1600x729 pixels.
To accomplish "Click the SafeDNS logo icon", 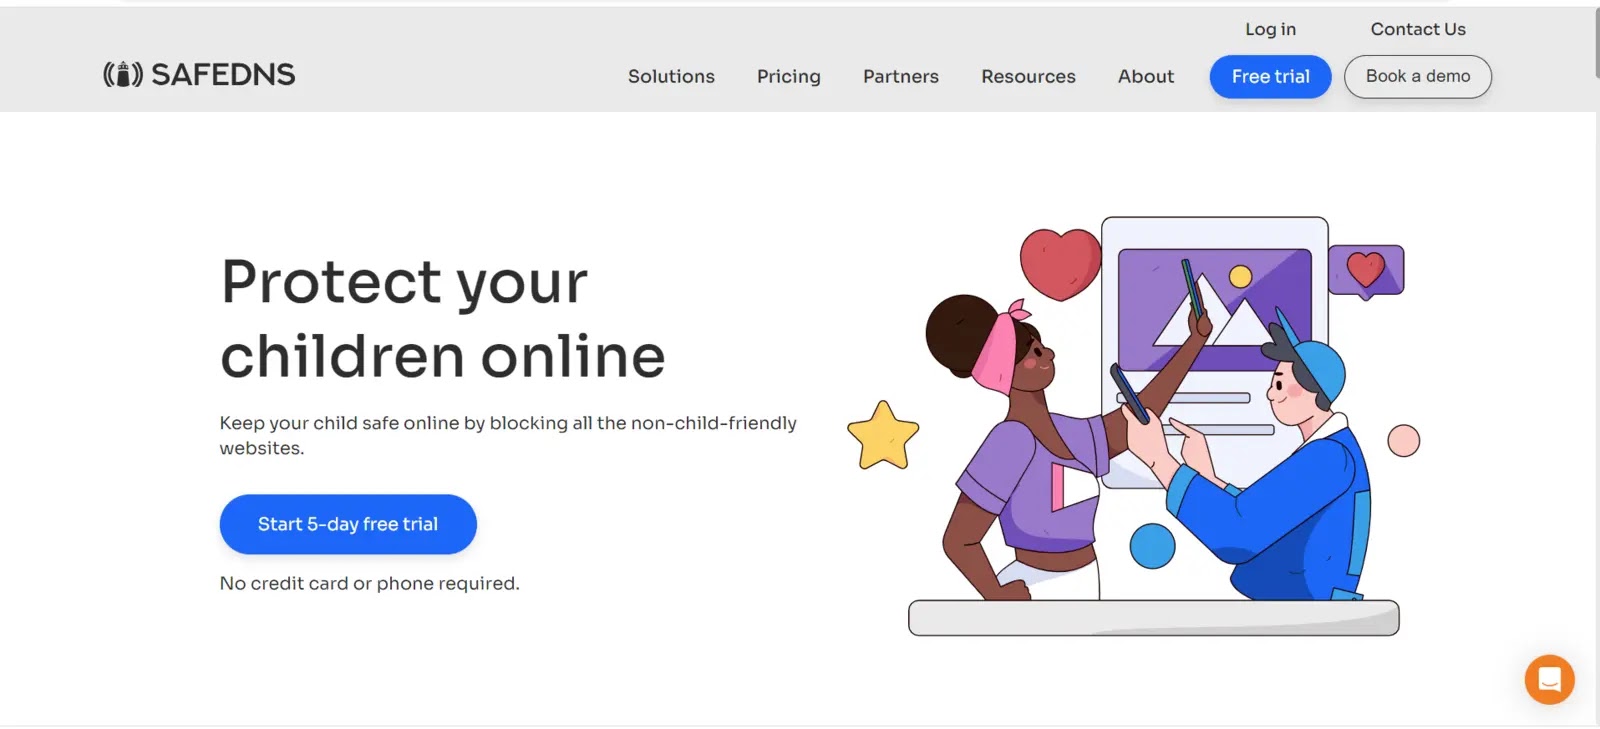I will tap(123, 74).
